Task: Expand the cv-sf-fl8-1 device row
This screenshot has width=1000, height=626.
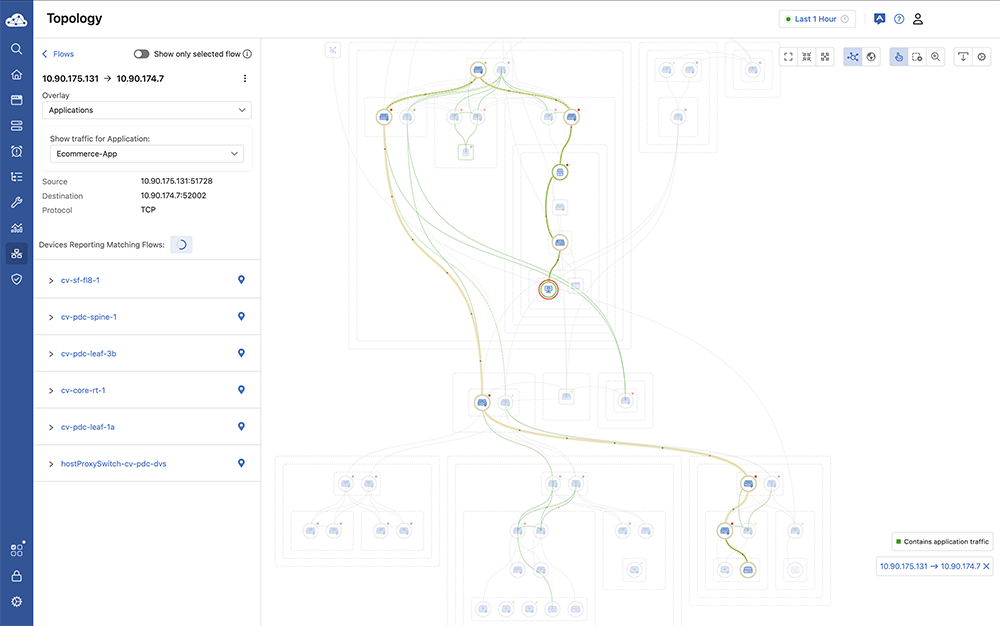Action: (51, 280)
